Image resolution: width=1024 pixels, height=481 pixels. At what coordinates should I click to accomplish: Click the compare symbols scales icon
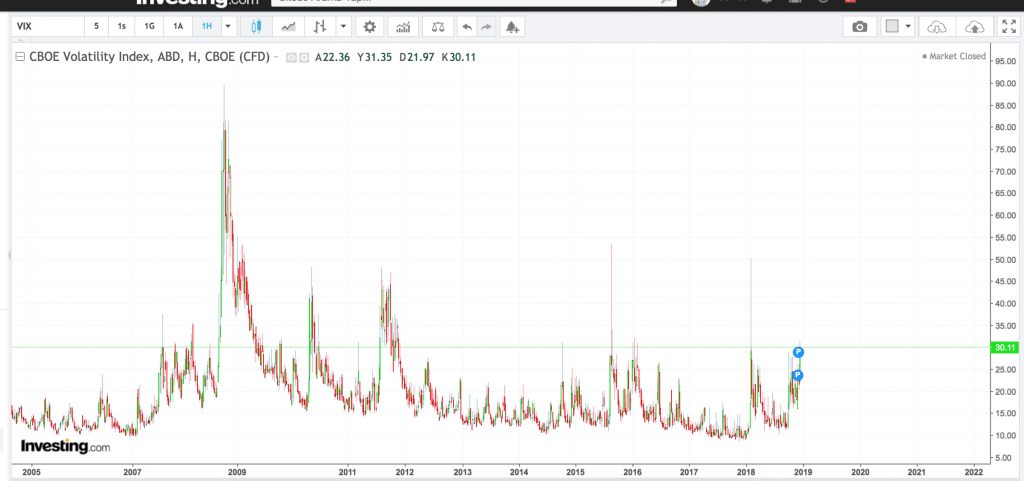coord(438,27)
